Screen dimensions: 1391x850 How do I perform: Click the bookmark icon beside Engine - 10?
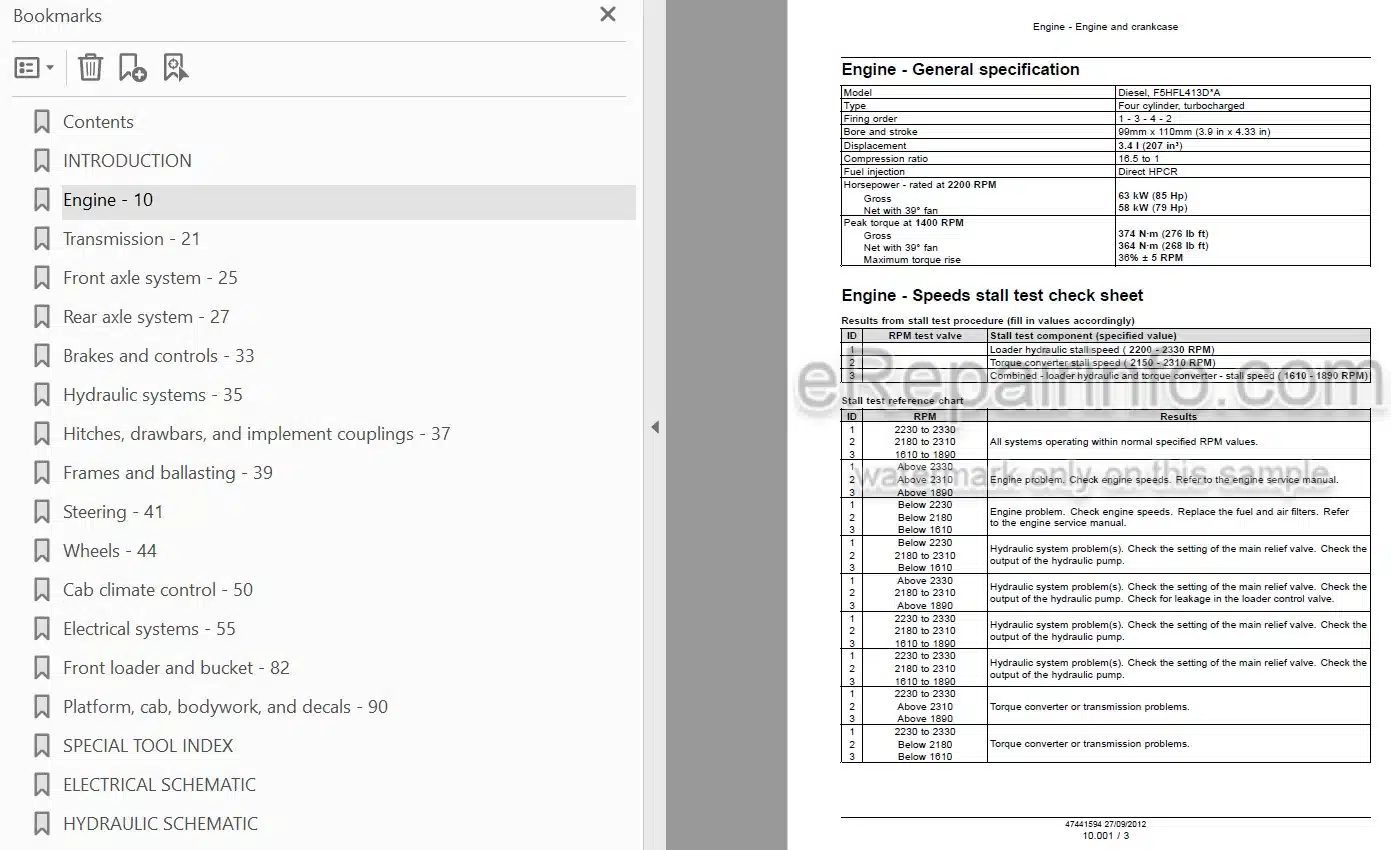pos(41,200)
